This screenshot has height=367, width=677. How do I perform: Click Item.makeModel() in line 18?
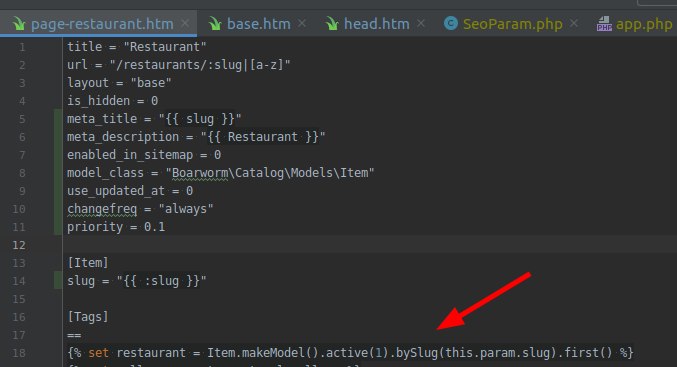point(263,353)
